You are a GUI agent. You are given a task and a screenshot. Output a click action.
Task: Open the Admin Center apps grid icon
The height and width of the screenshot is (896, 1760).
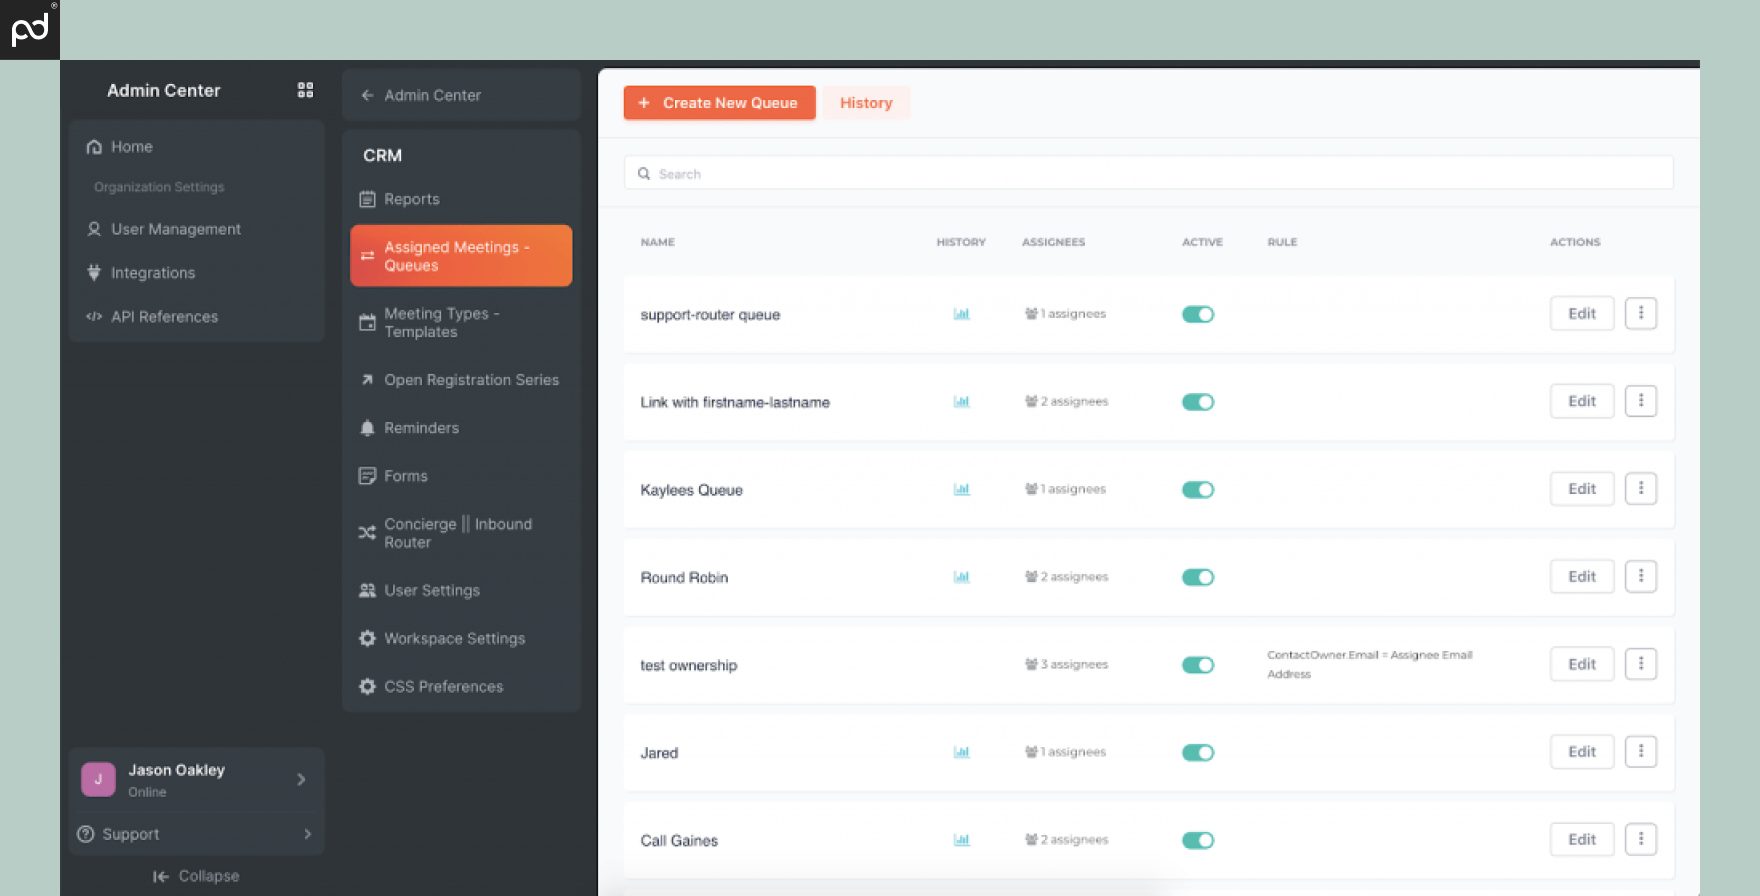305,90
